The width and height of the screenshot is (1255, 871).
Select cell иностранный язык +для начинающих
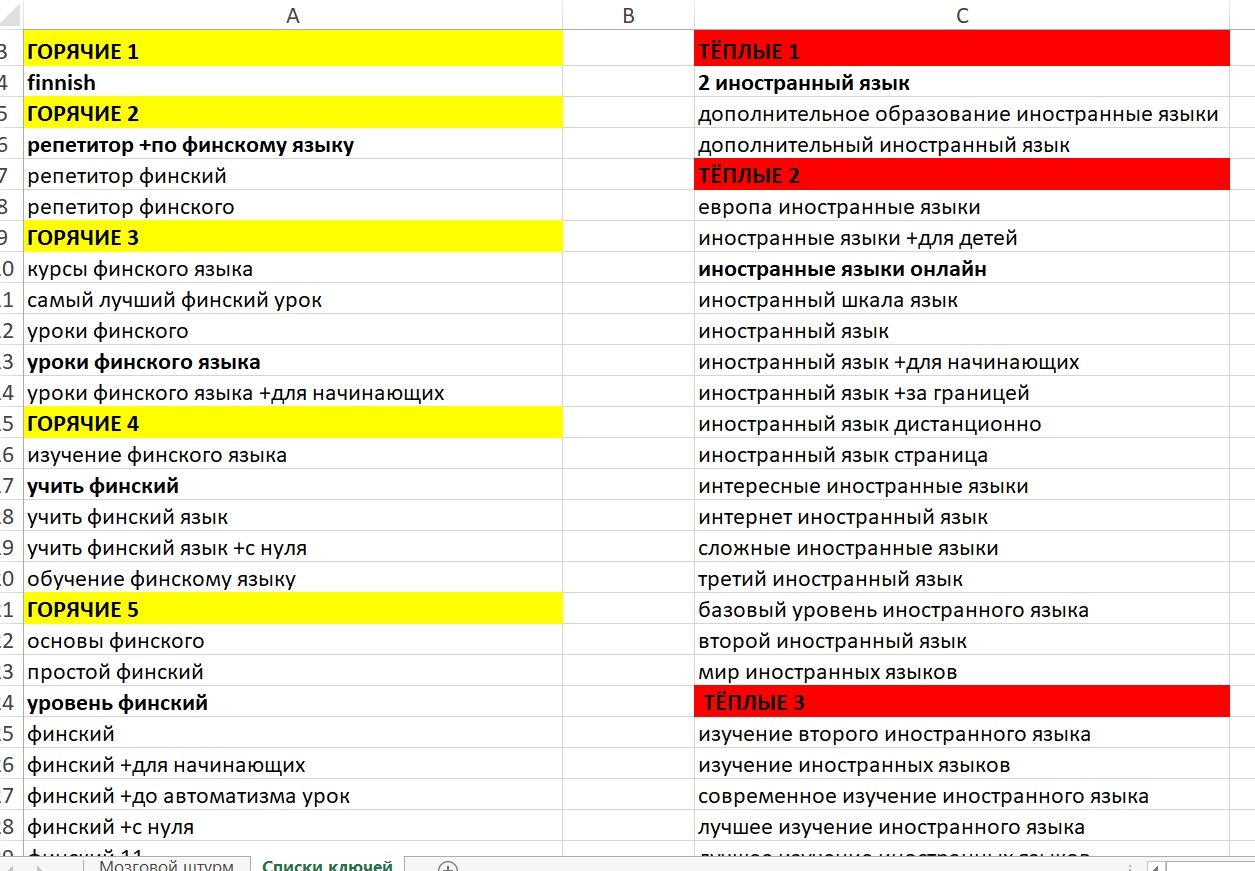(x=962, y=361)
